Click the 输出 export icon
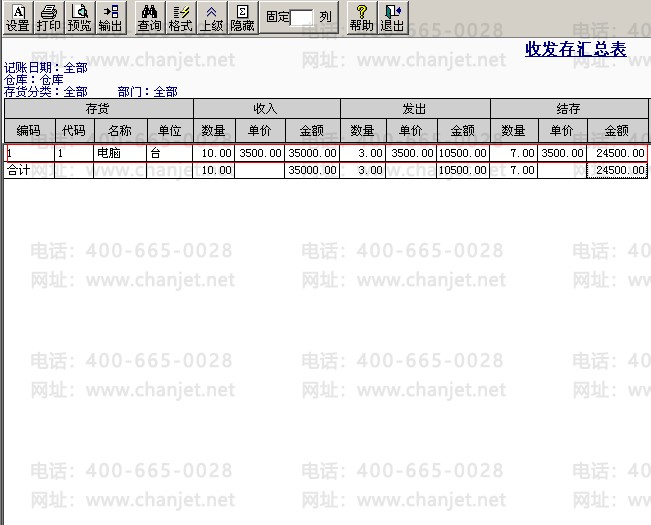The height and width of the screenshot is (525, 651). [x=111, y=18]
